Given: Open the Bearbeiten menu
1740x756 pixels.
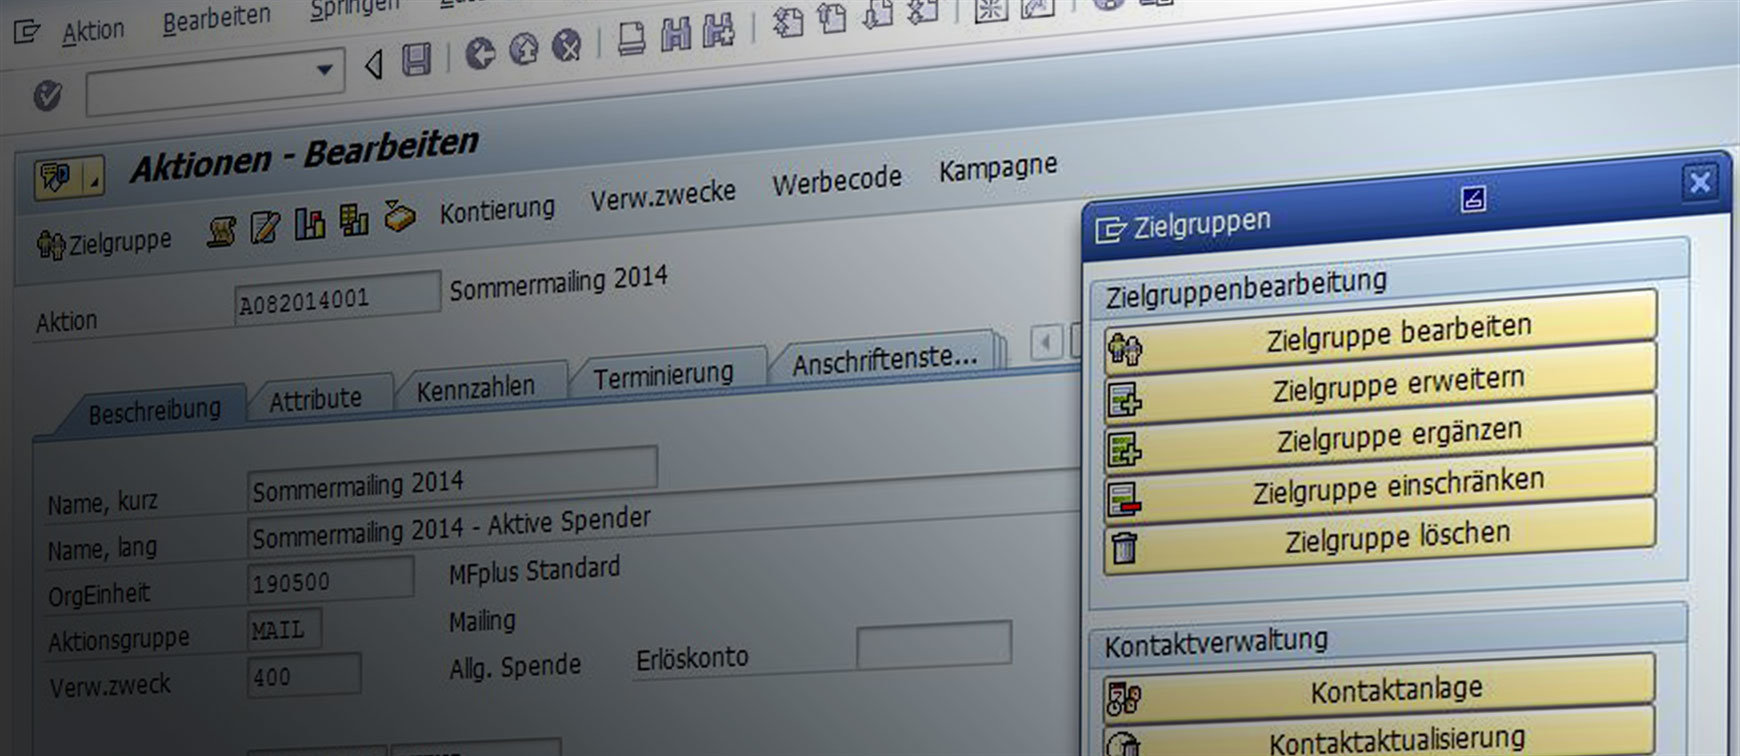Looking at the screenshot, I should [217, 19].
